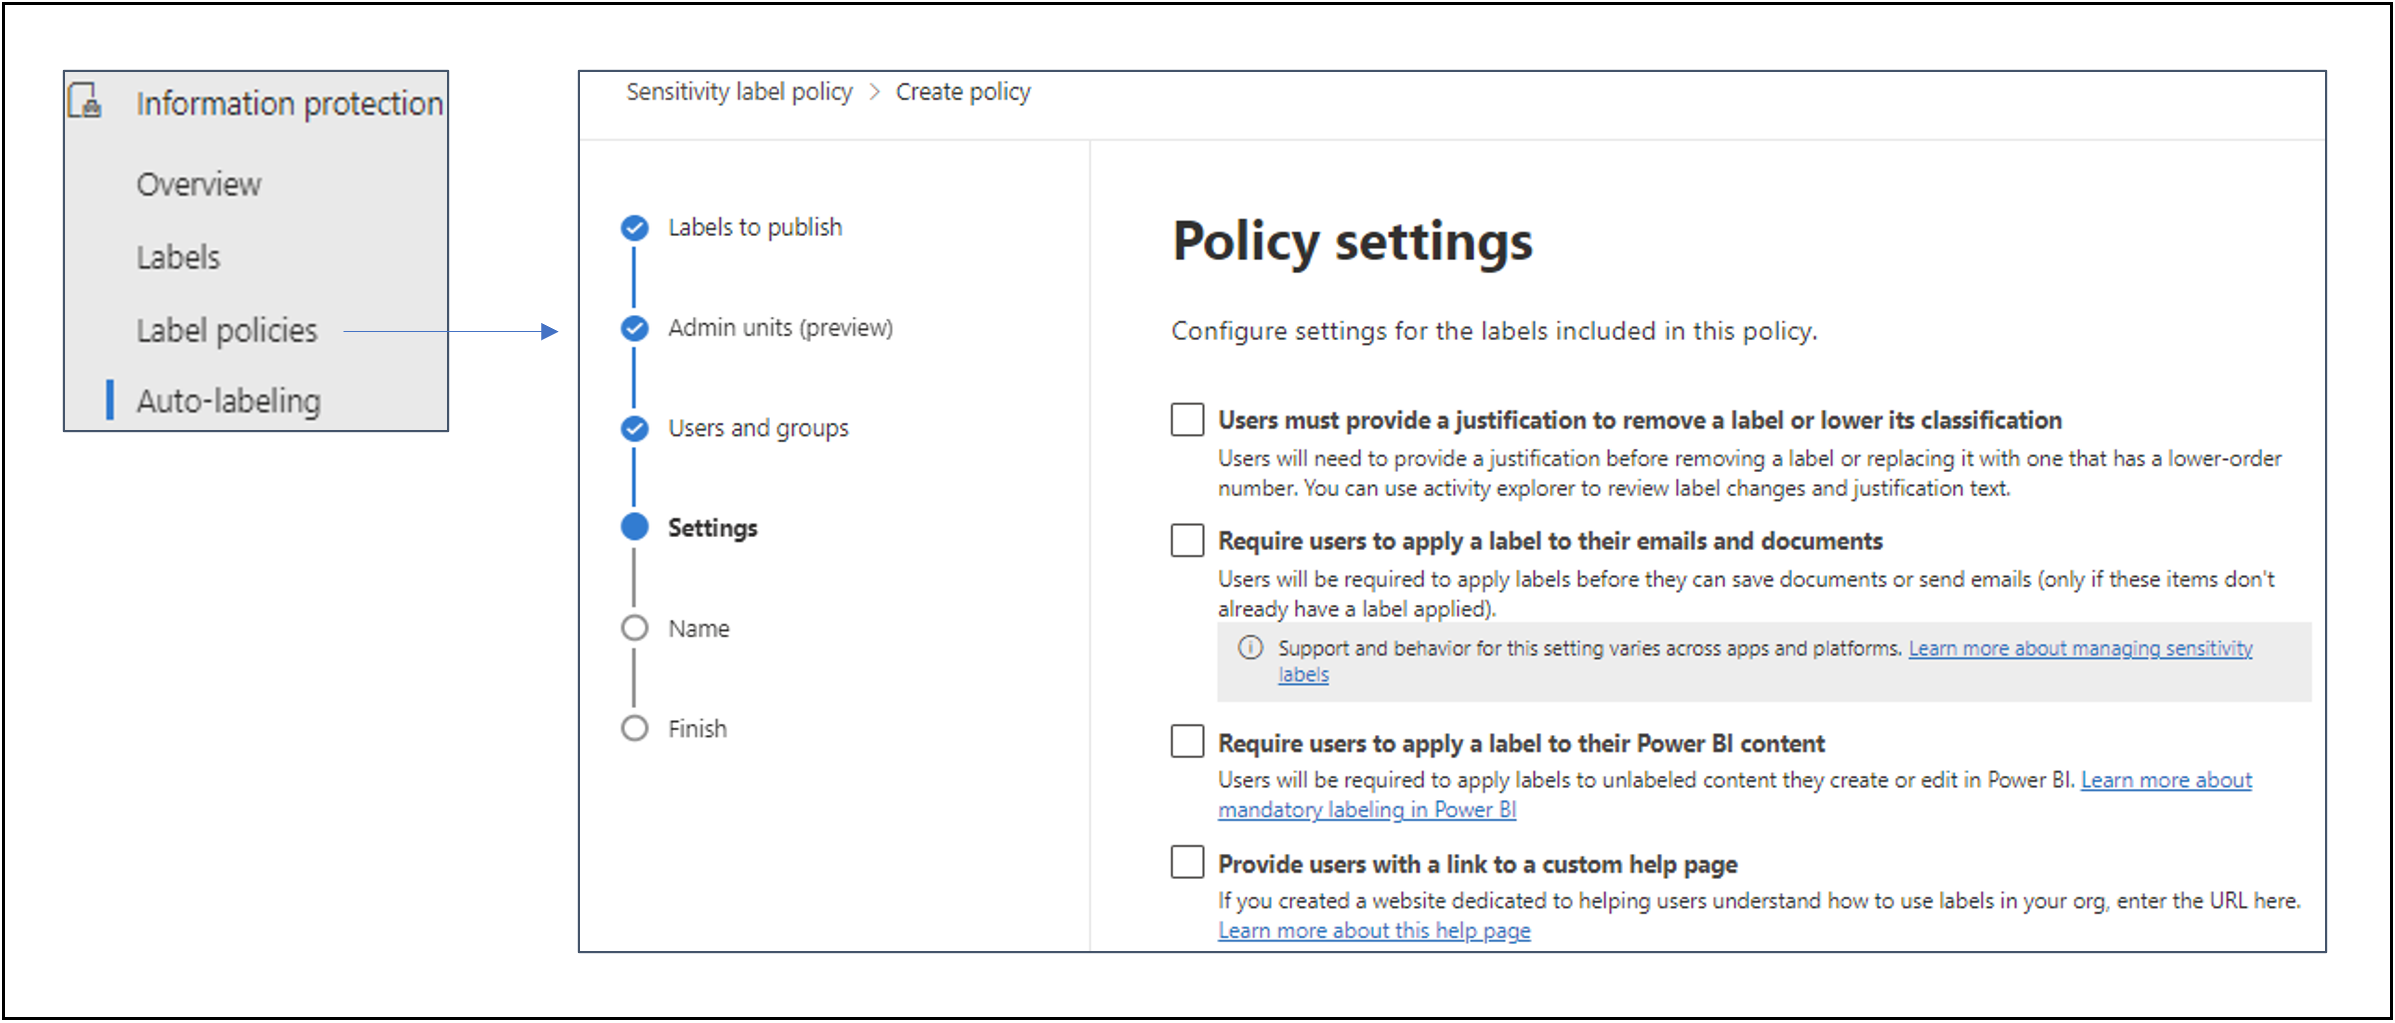Click the Users and groups checkmark icon
Screen dimensions: 2395x1023
[x=634, y=428]
